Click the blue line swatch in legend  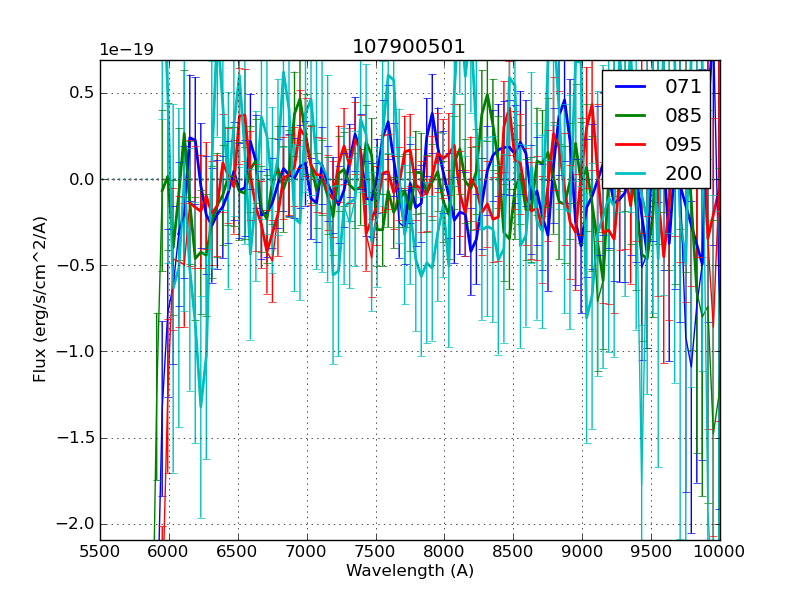(x=632, y=87)
